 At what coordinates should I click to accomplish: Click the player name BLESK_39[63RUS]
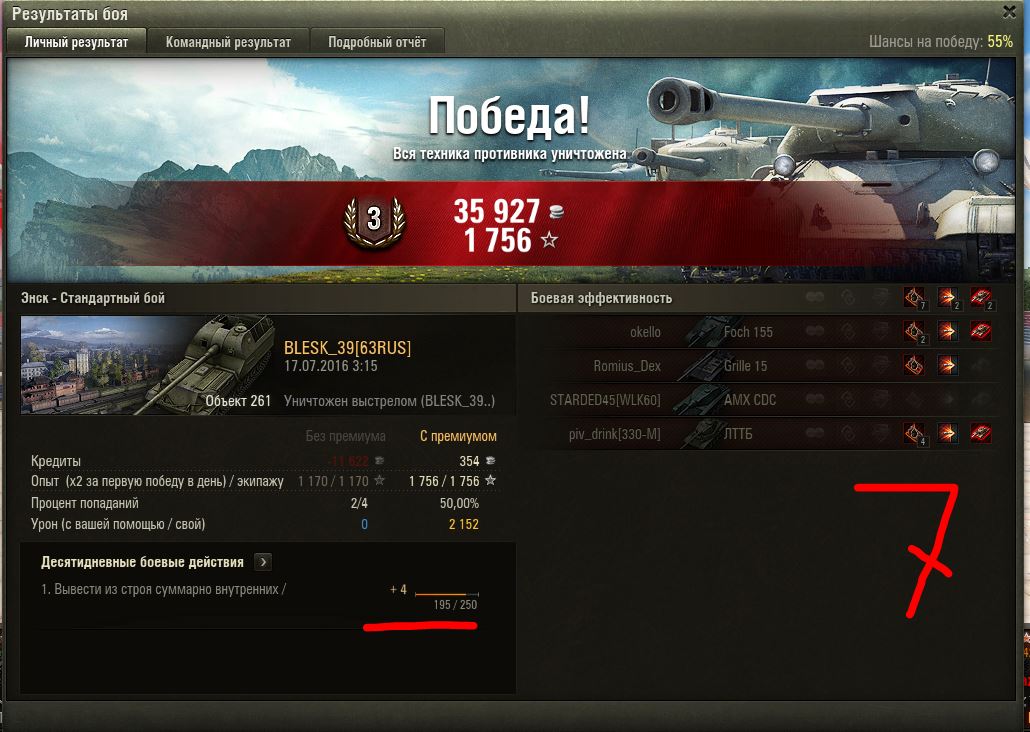pyautogui.click(x=347, y=348)
